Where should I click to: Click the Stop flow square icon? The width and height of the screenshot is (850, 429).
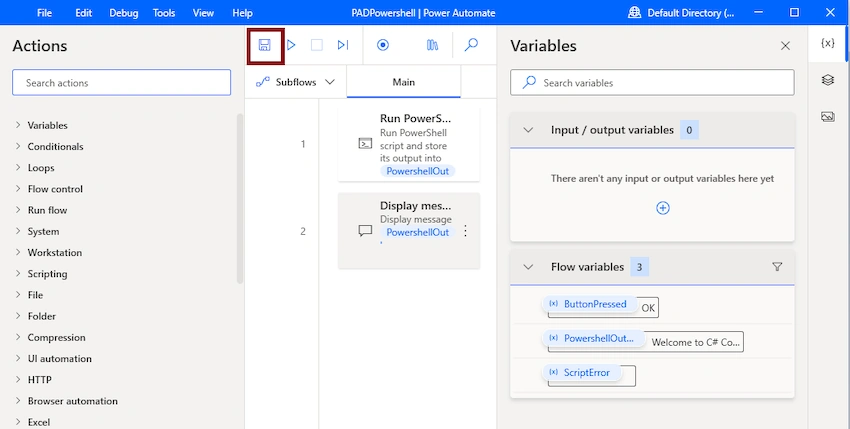[317, 45]
